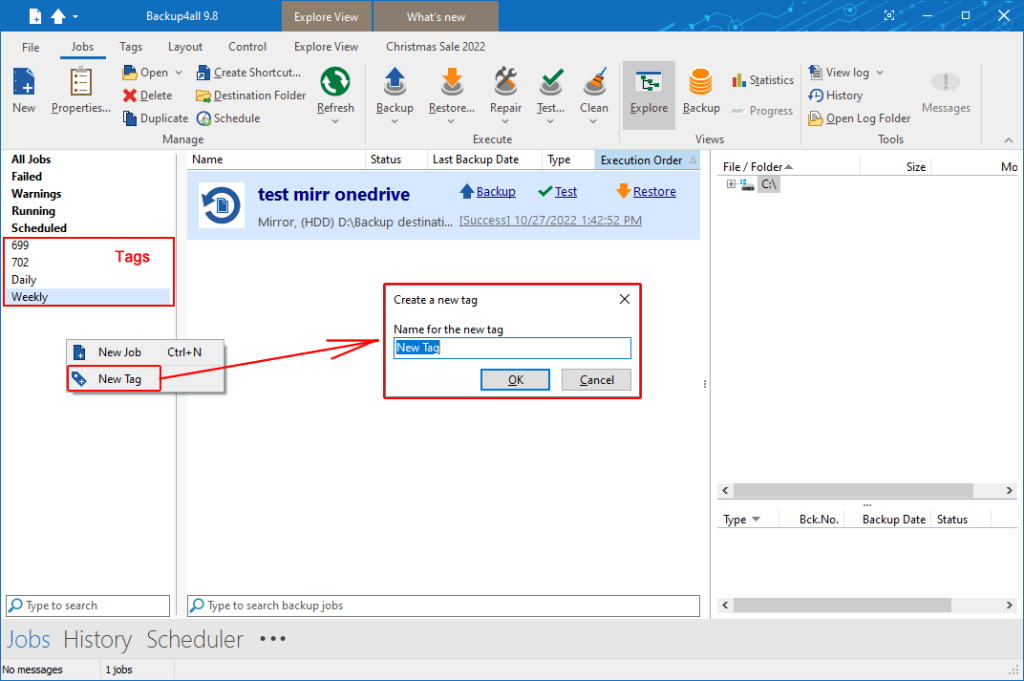This screenshot has width=1024, height=681.
Task: Show the Statistics view
Action: (x=763, y=80)
